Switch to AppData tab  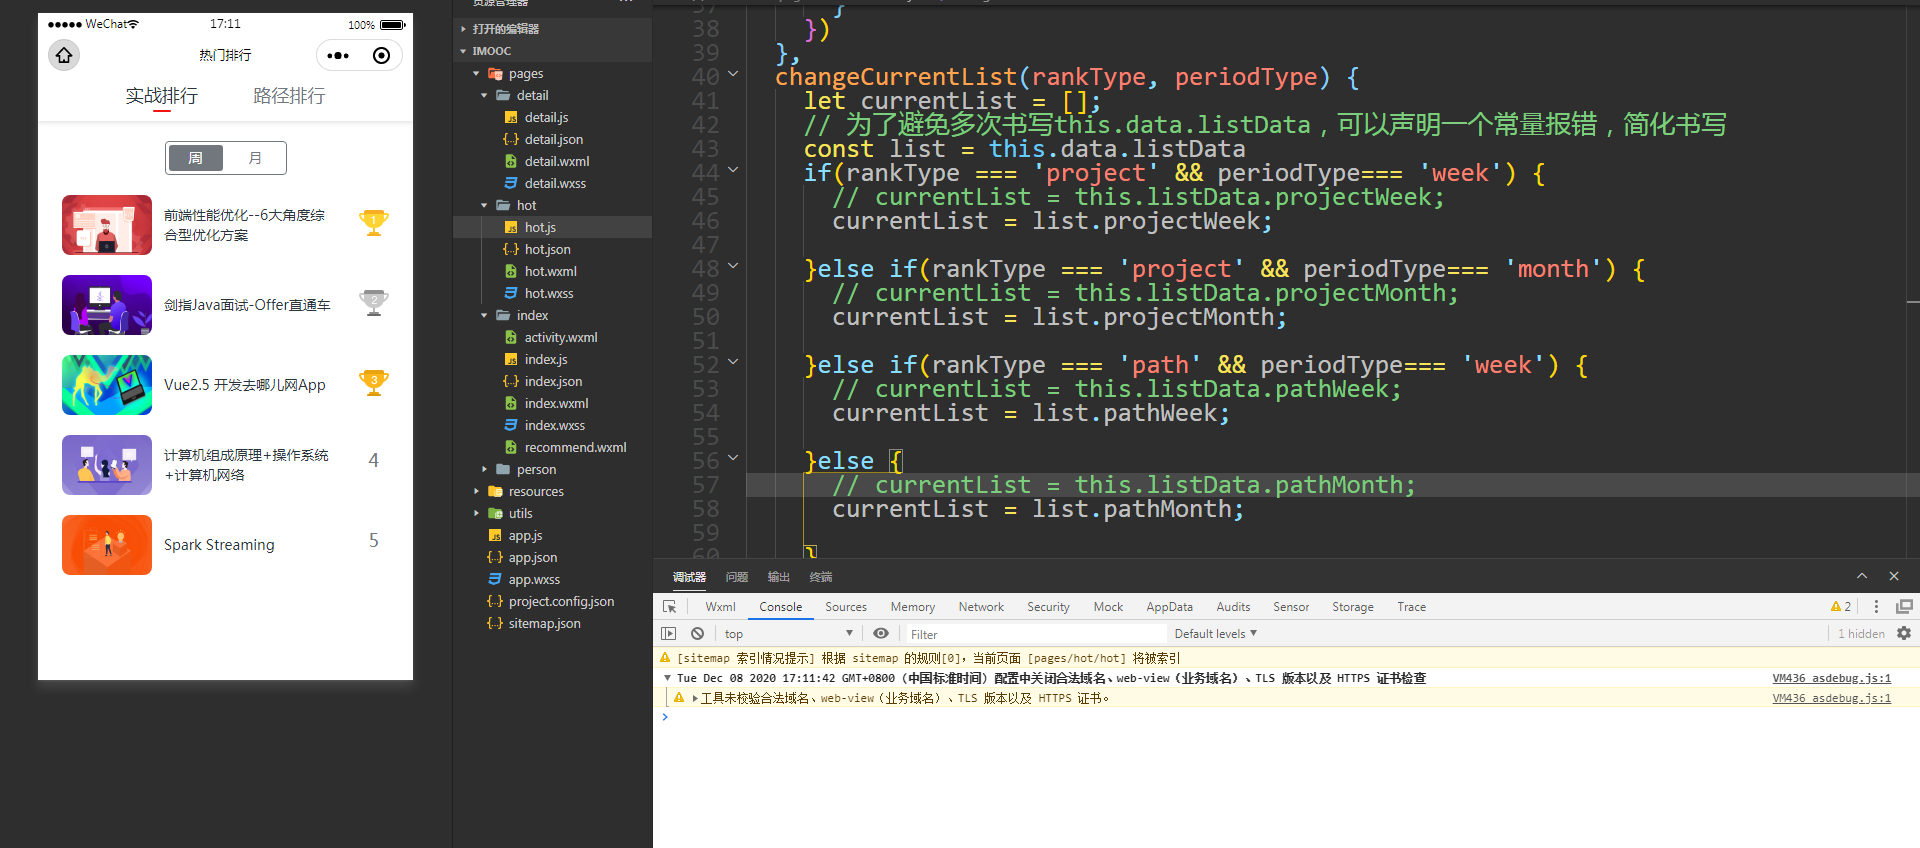[x=1169, y=607]
